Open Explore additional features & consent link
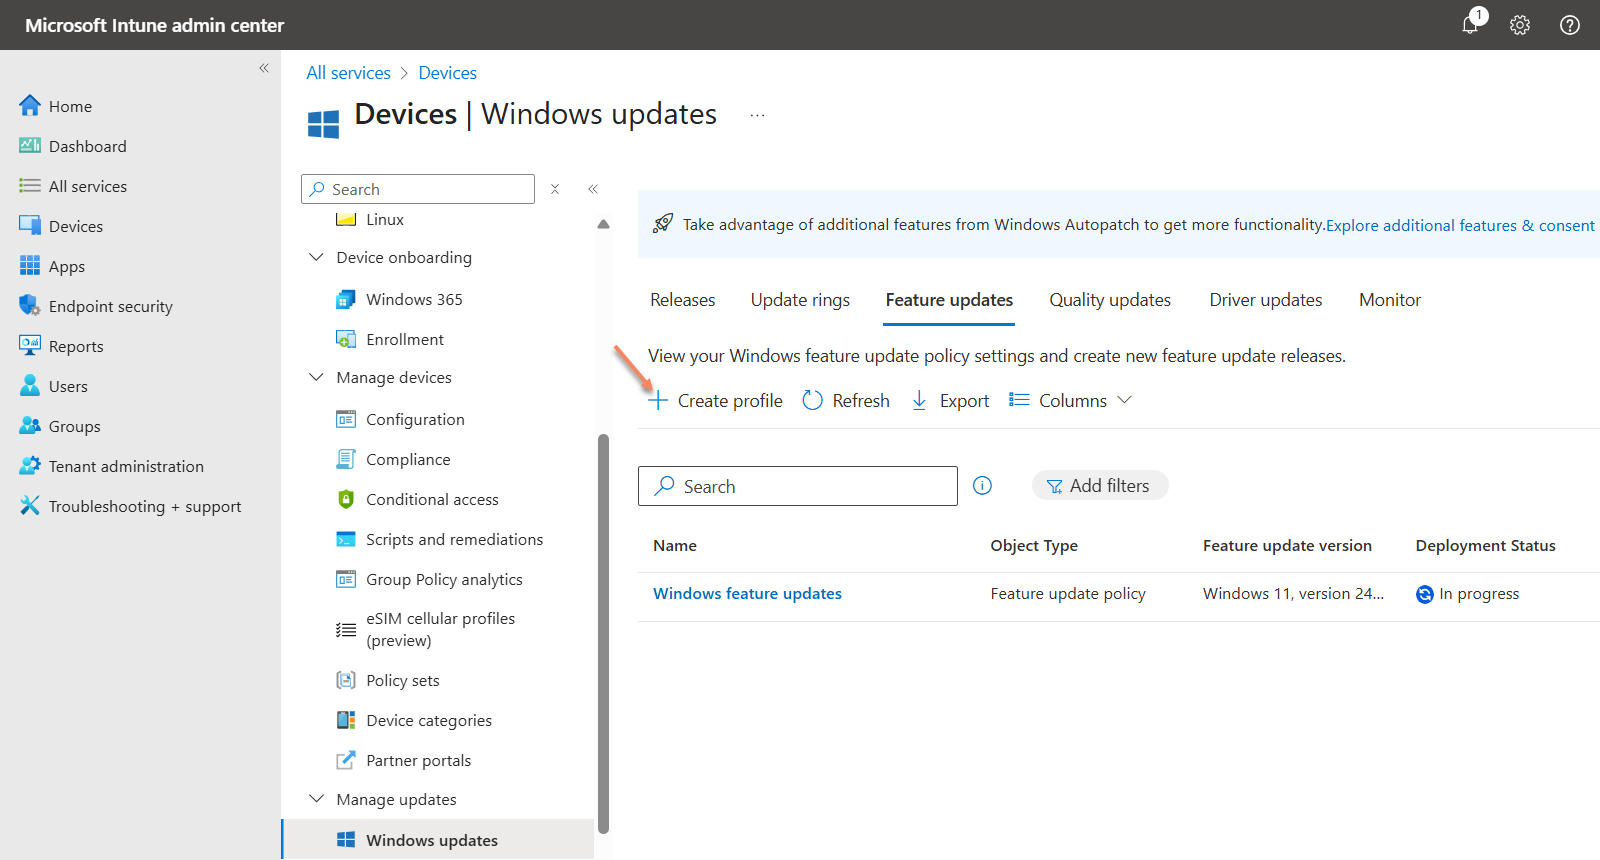Screen dimensions: 1600x860 click(x=1460, y=225)
